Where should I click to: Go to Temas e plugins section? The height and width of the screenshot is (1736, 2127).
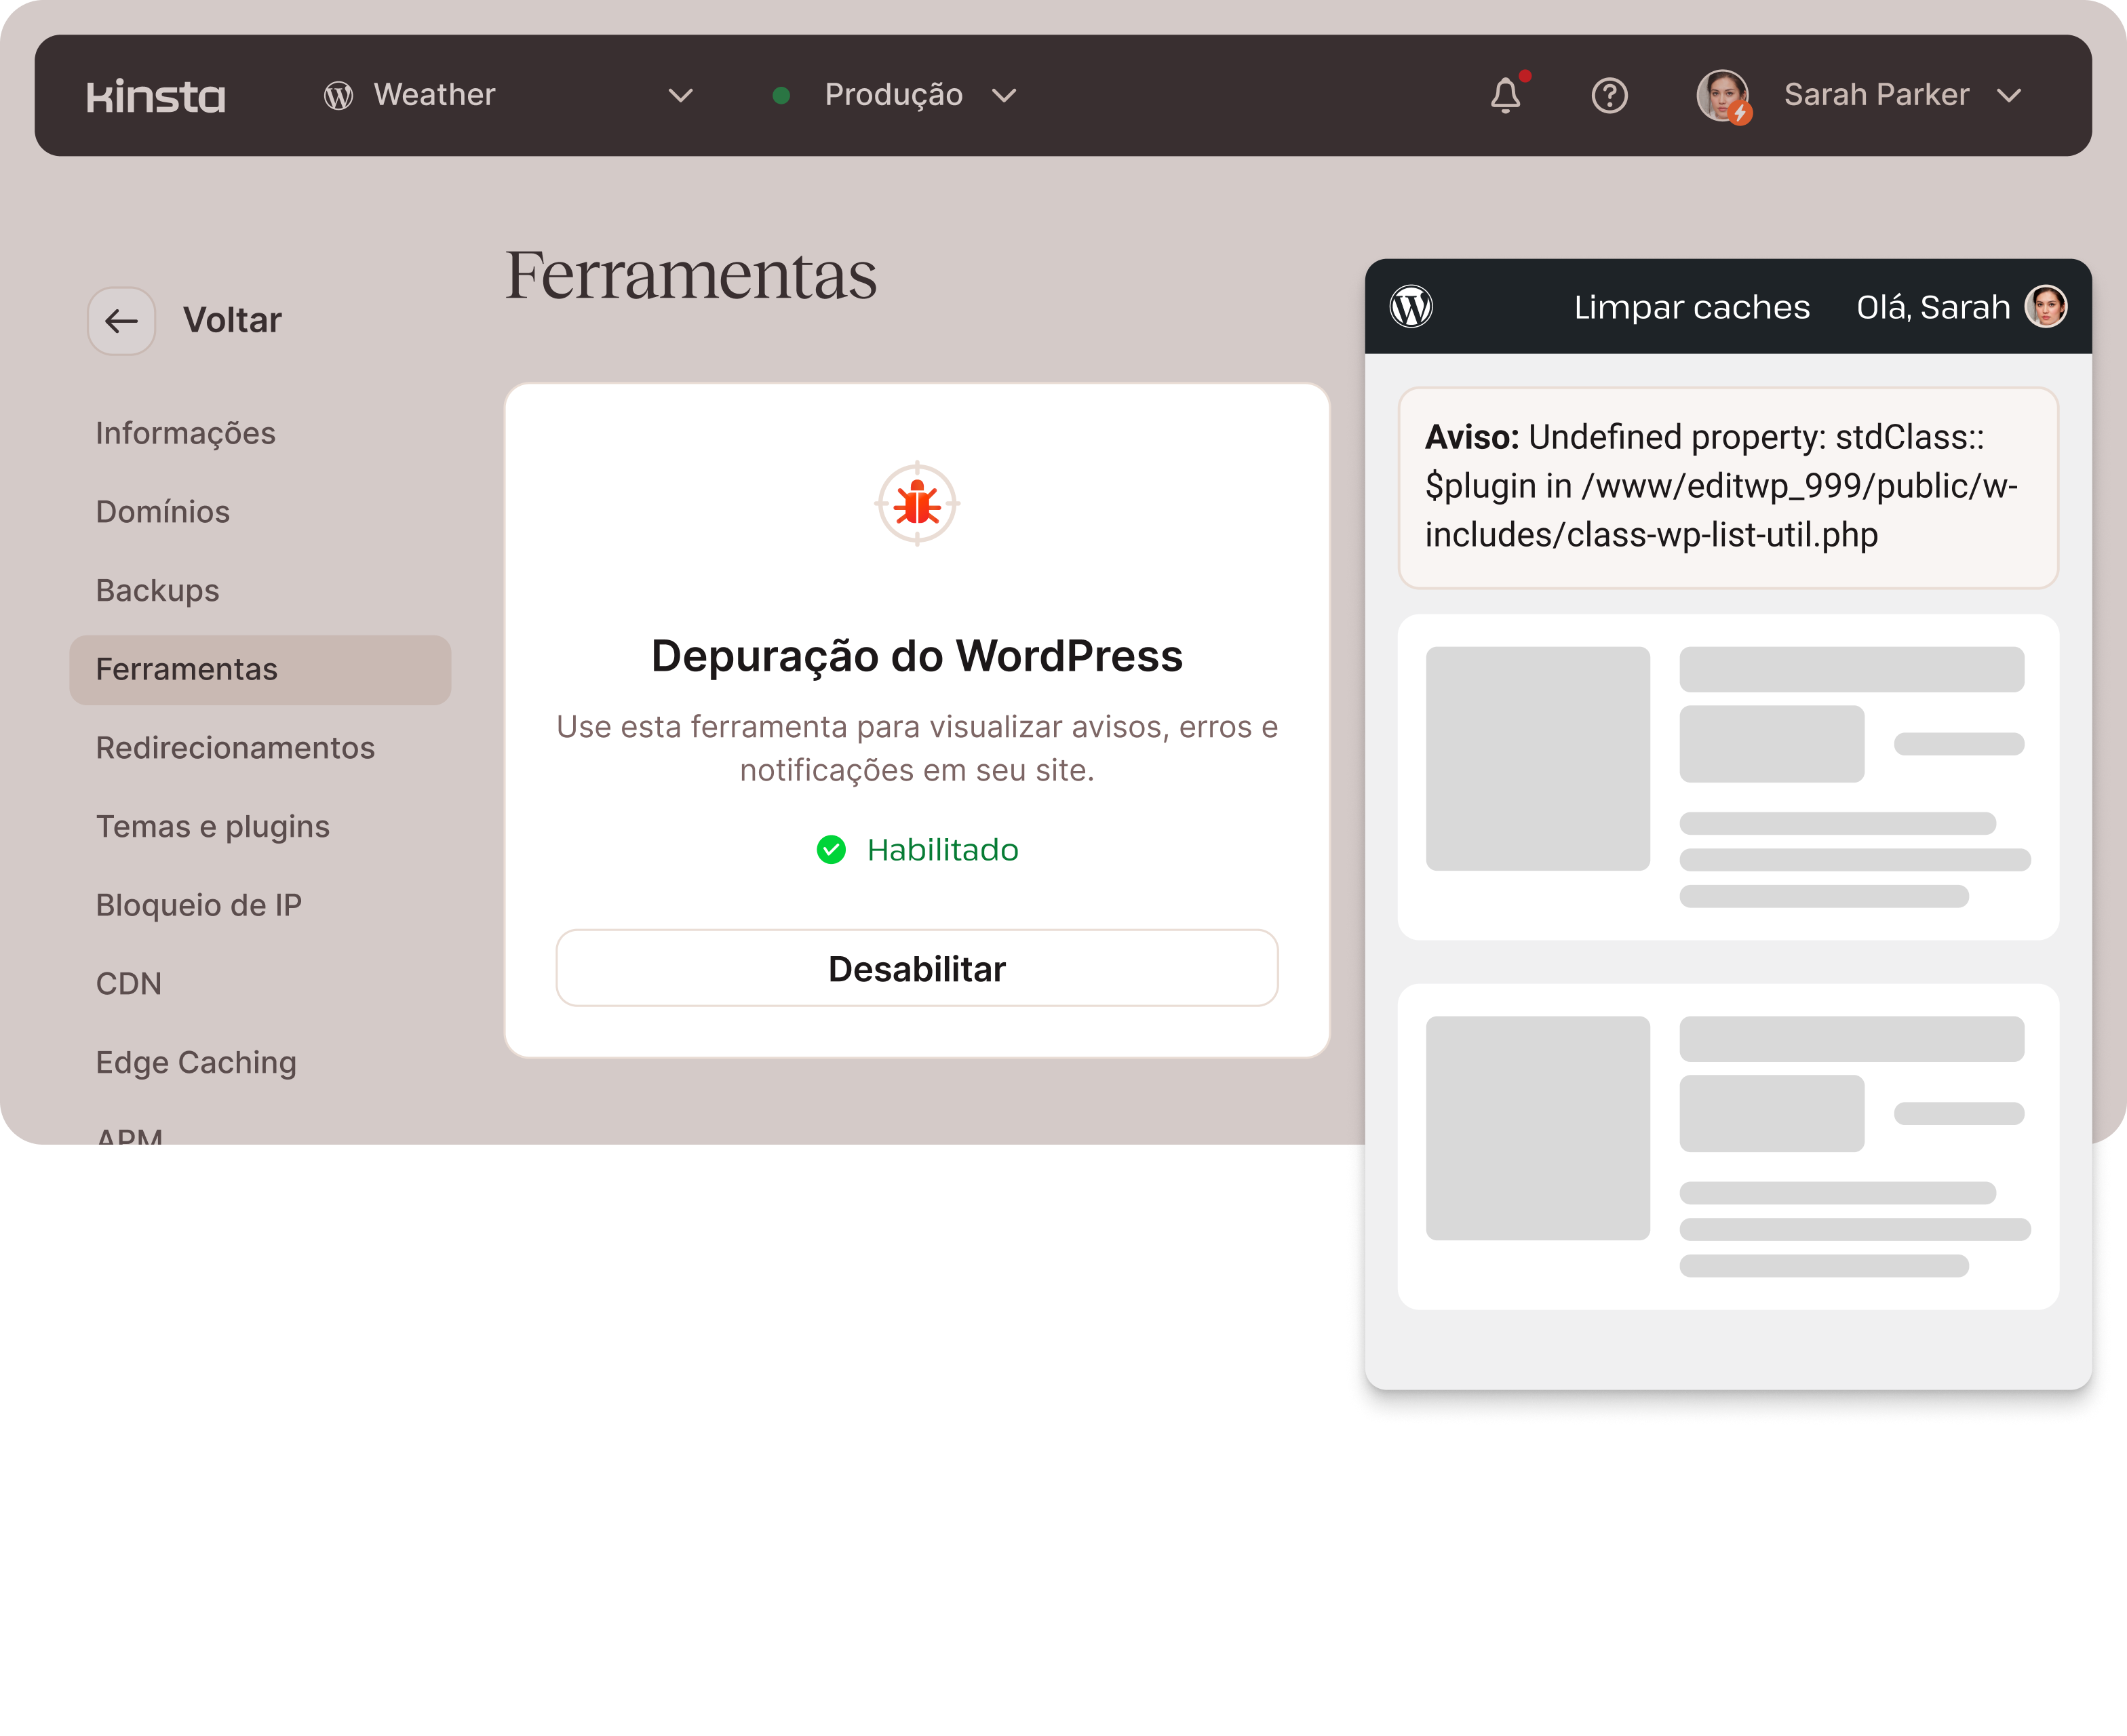213,827
